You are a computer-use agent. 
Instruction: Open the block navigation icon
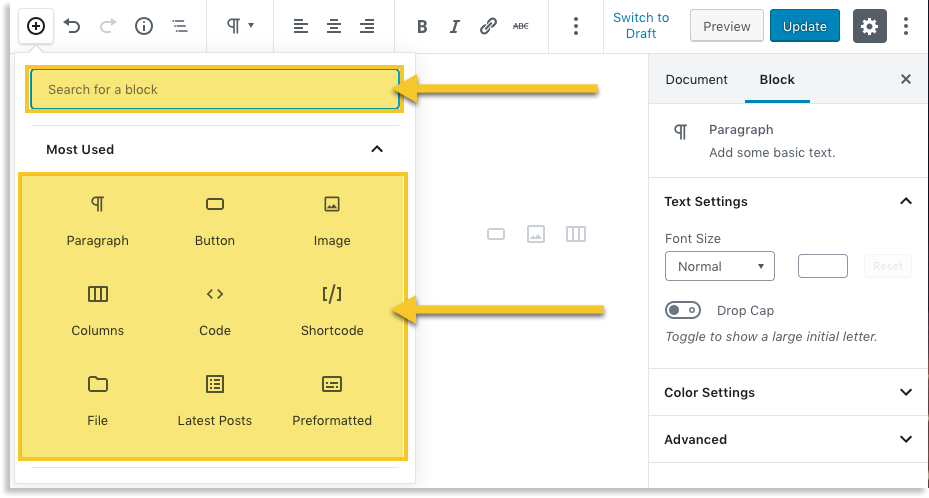(x=179, y=26)
